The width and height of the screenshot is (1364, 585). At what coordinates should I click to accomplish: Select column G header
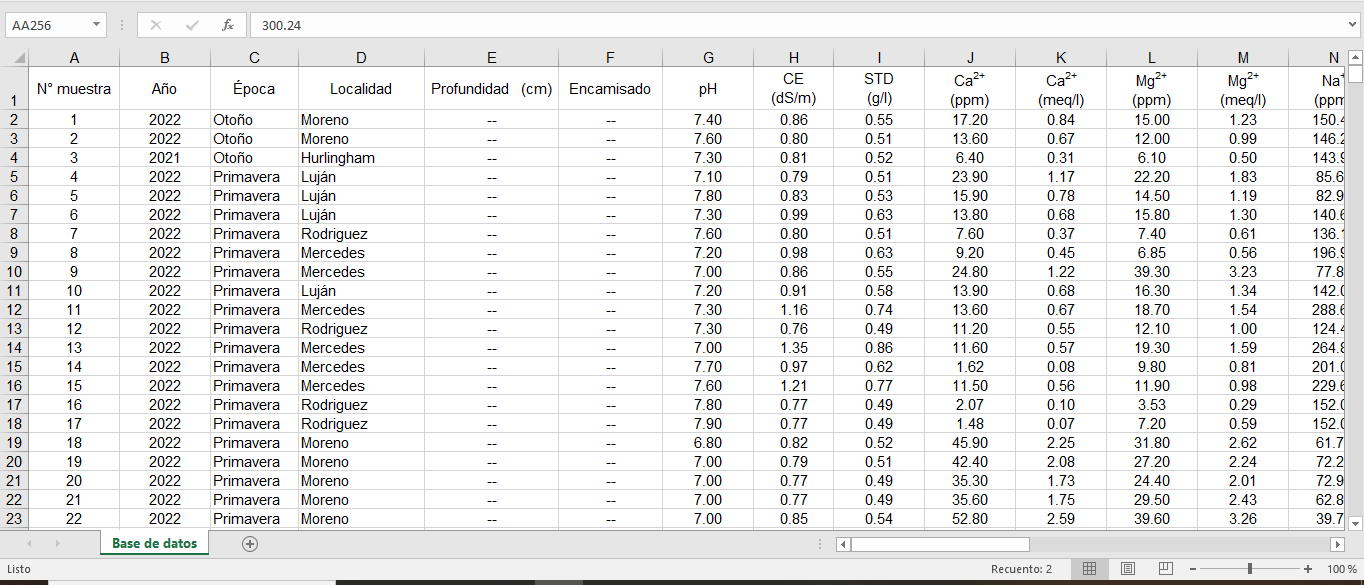(708, 58)
